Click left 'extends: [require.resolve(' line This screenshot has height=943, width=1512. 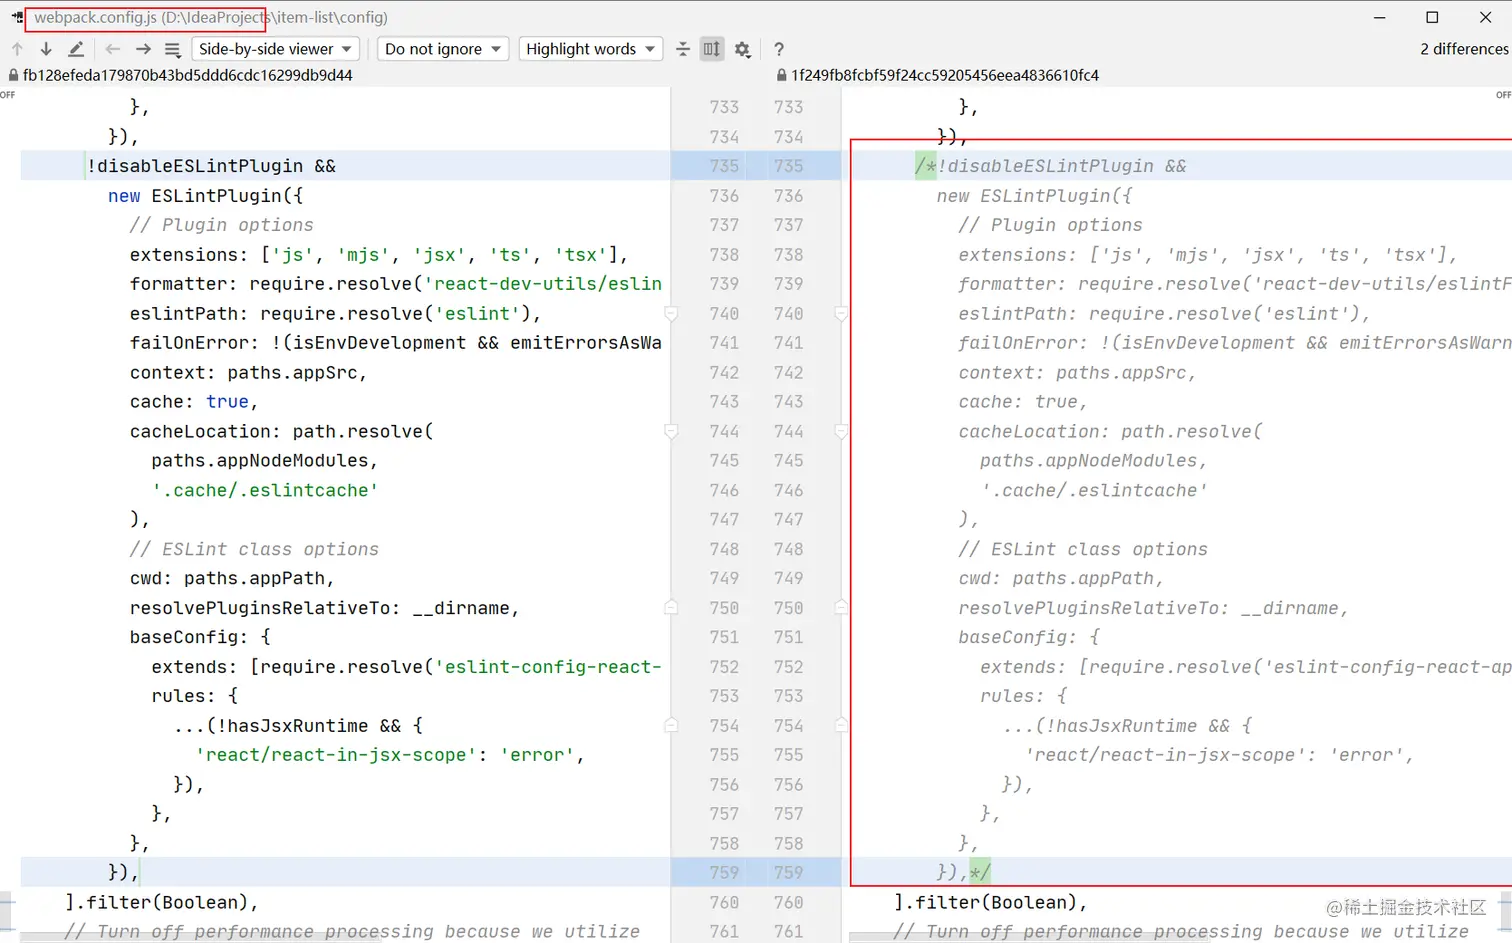(406, 667)
